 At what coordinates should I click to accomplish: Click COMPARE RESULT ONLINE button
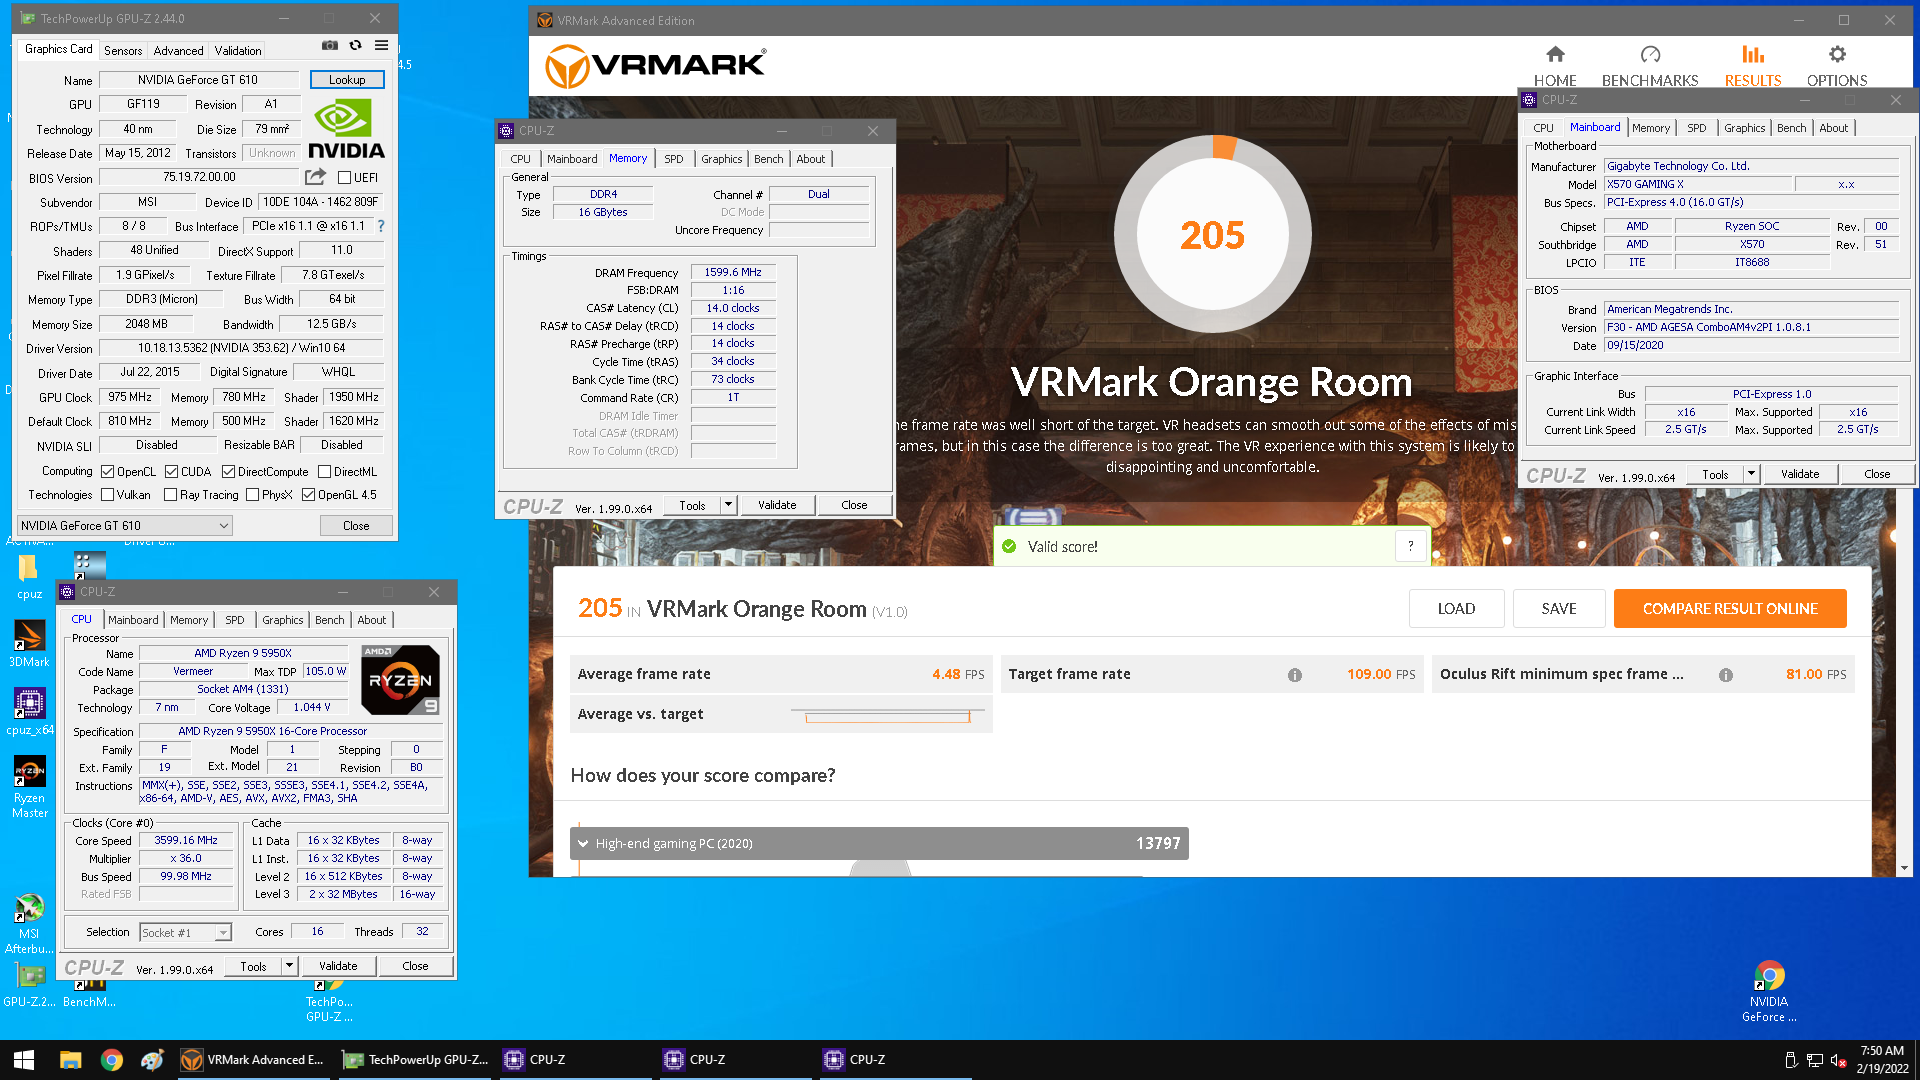[1730, 609]
